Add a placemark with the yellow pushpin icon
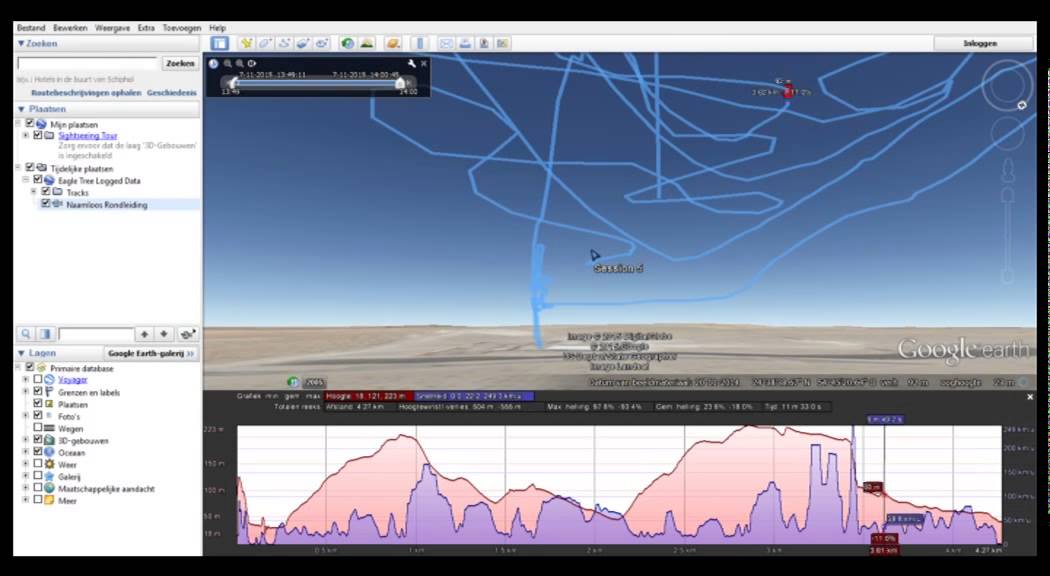 tap(246, 44)
